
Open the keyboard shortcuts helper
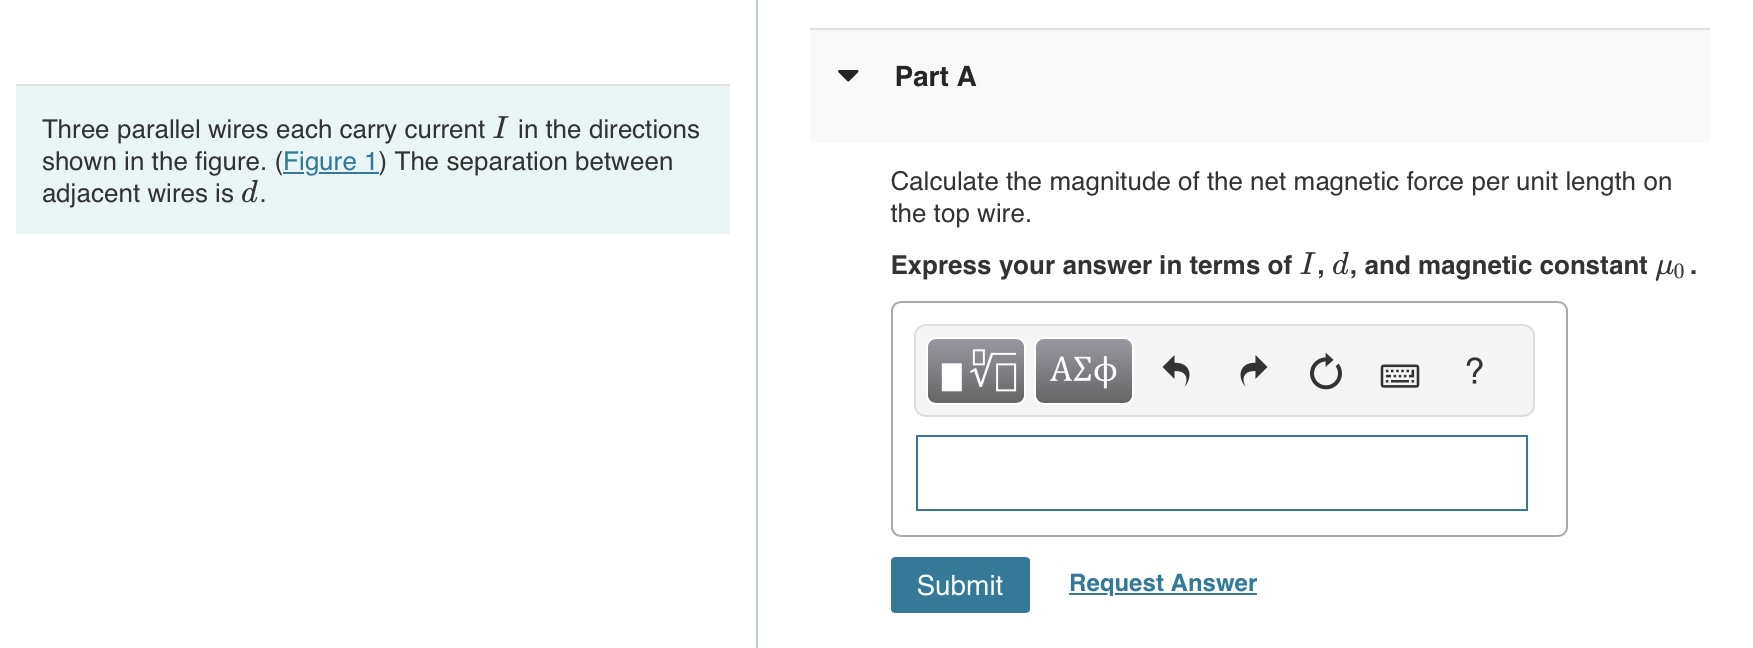click(1399, 372)
